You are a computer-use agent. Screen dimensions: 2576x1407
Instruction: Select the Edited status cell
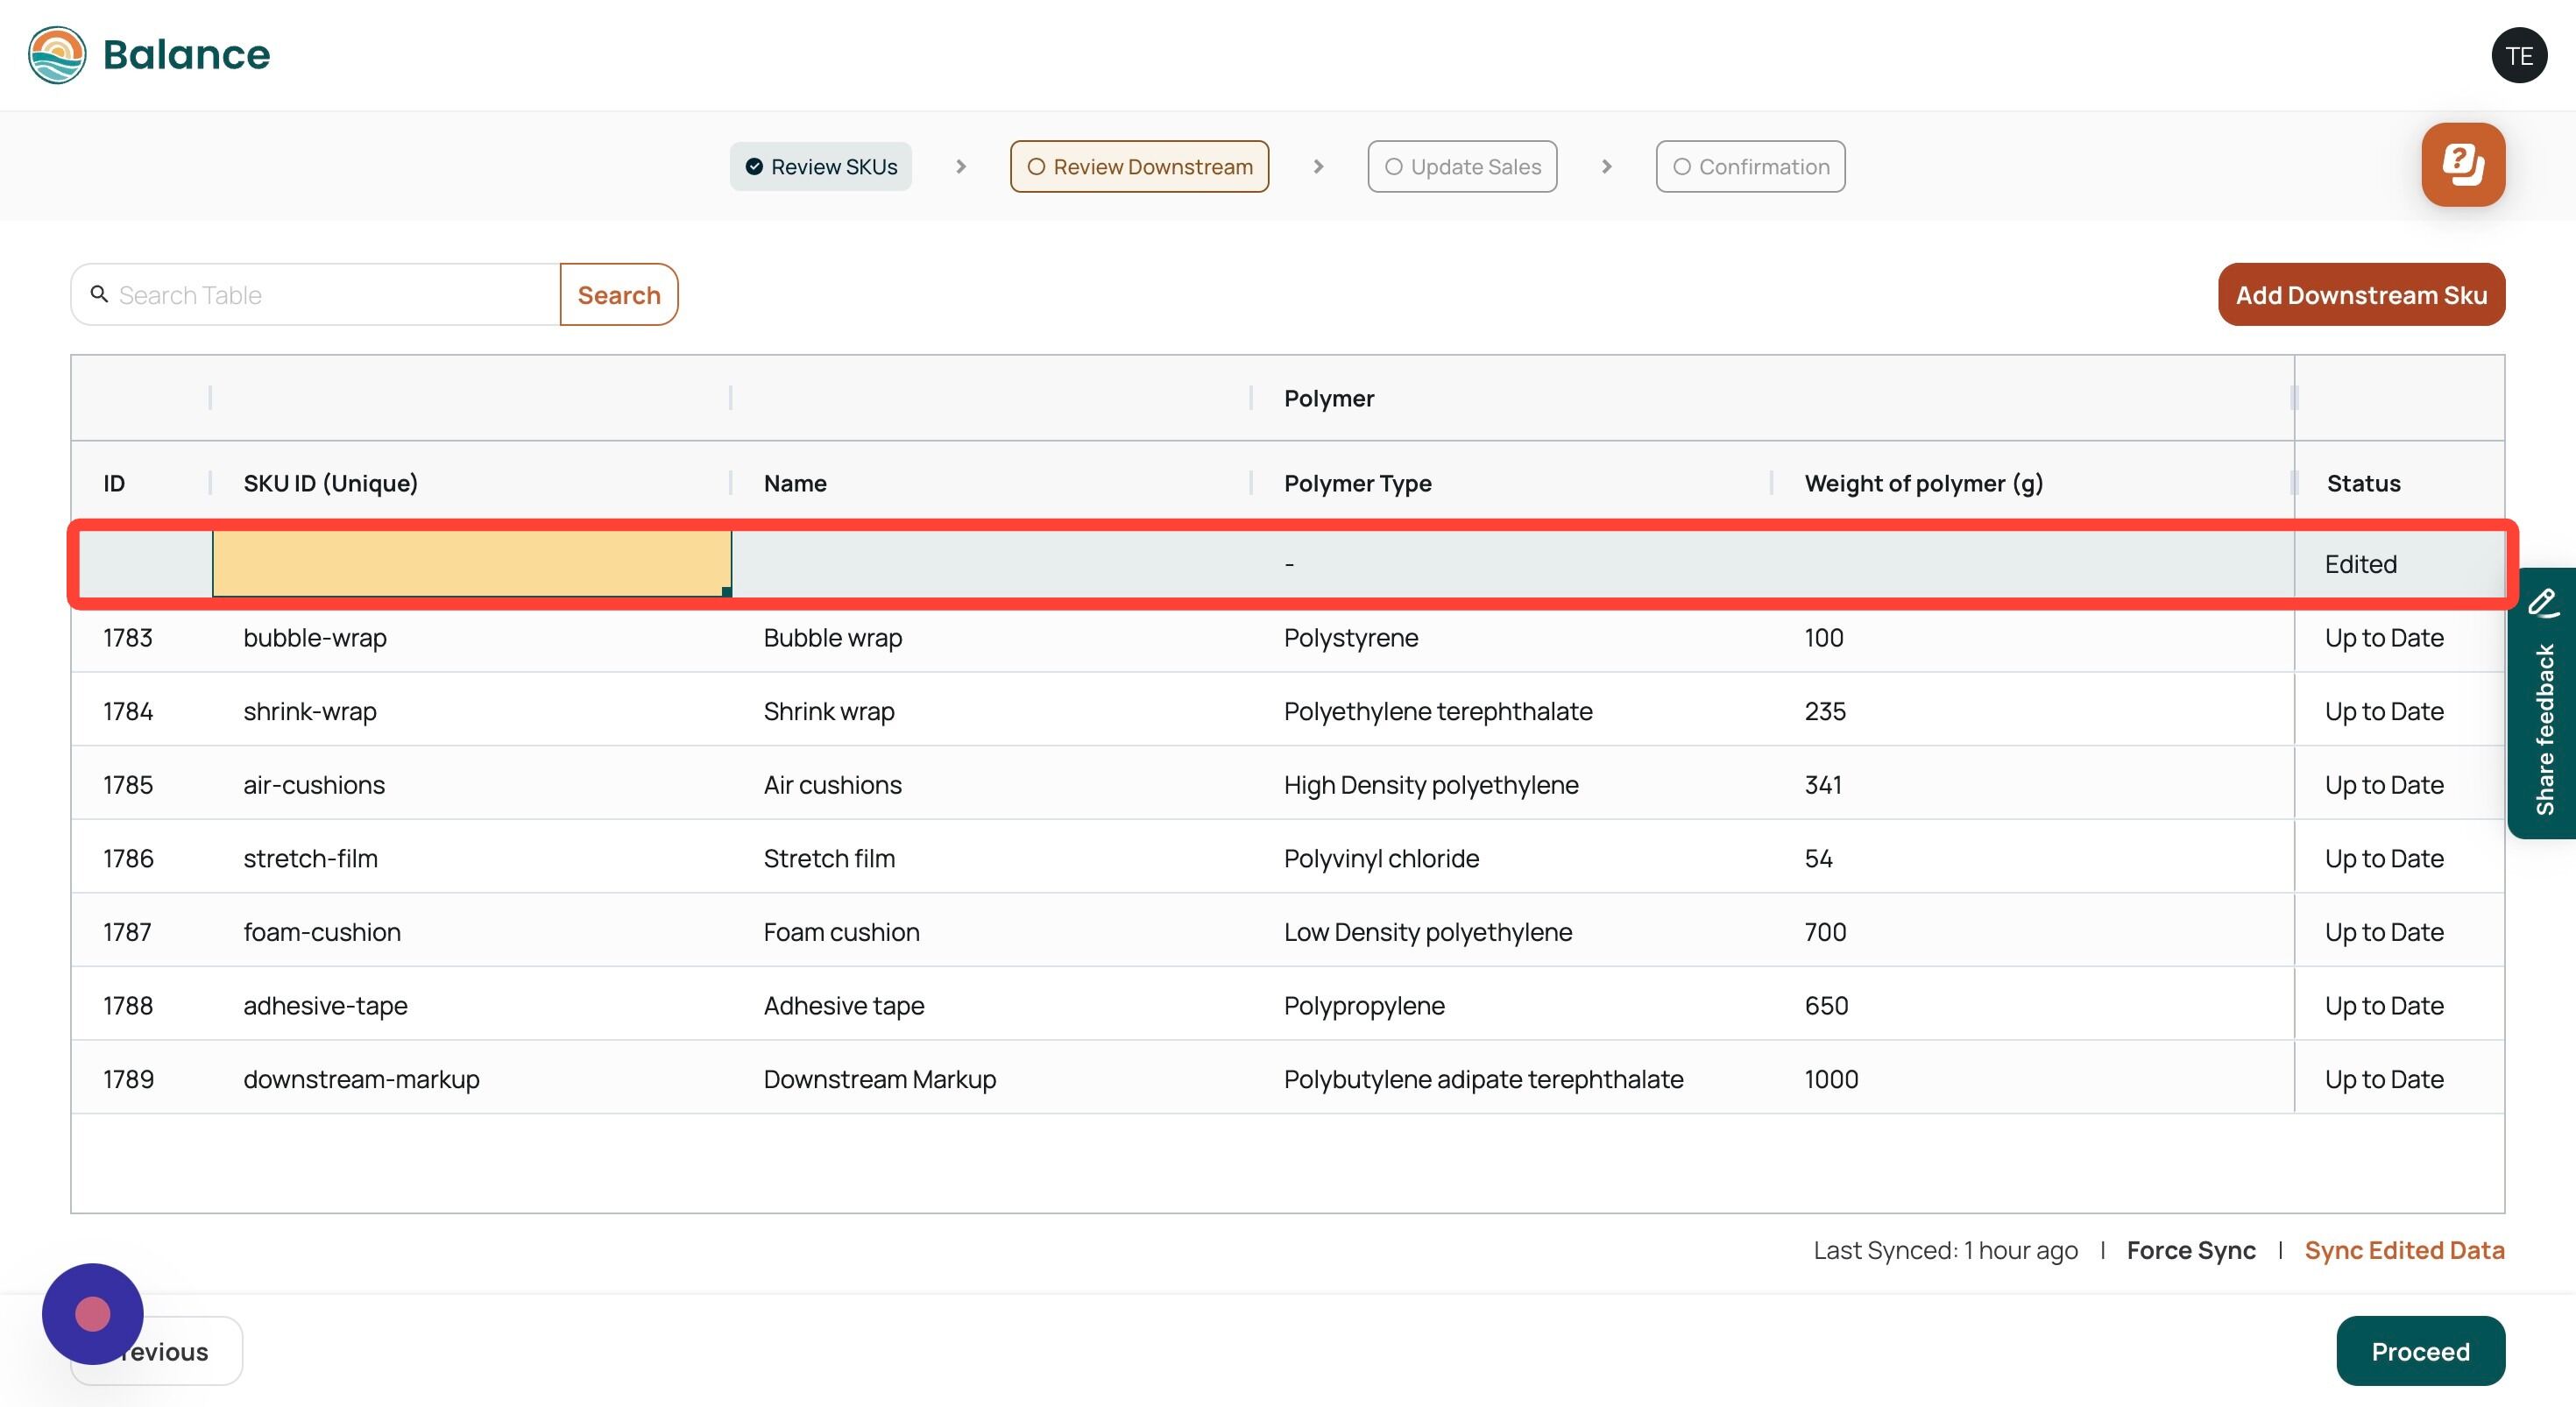2400,564
